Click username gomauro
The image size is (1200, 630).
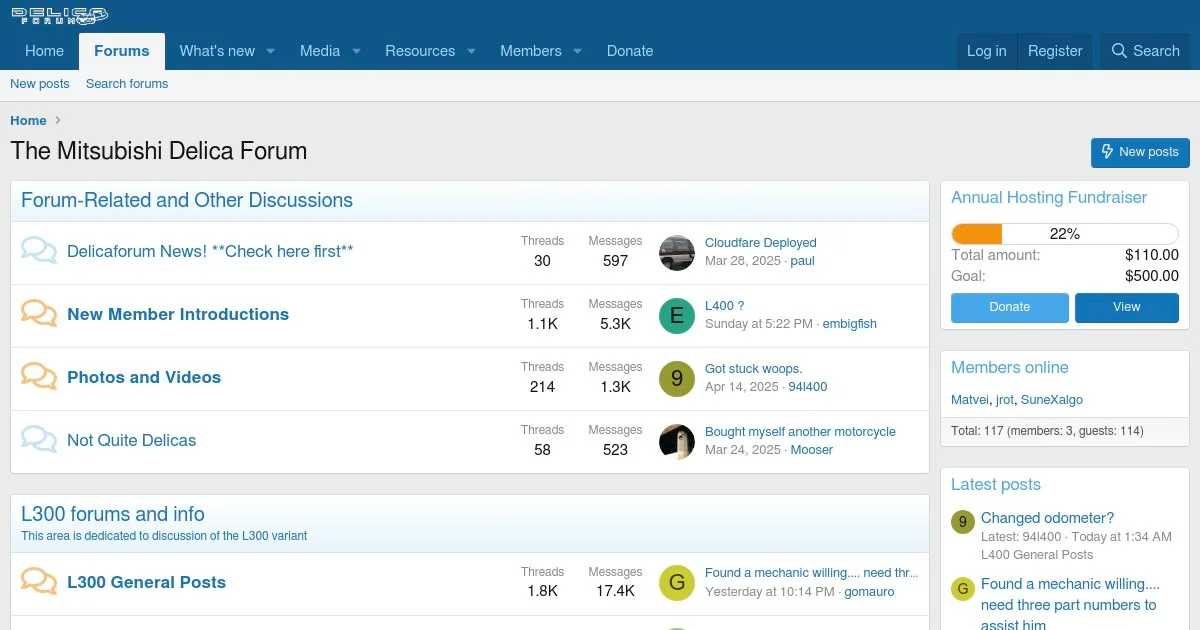[x=869, y=592]
